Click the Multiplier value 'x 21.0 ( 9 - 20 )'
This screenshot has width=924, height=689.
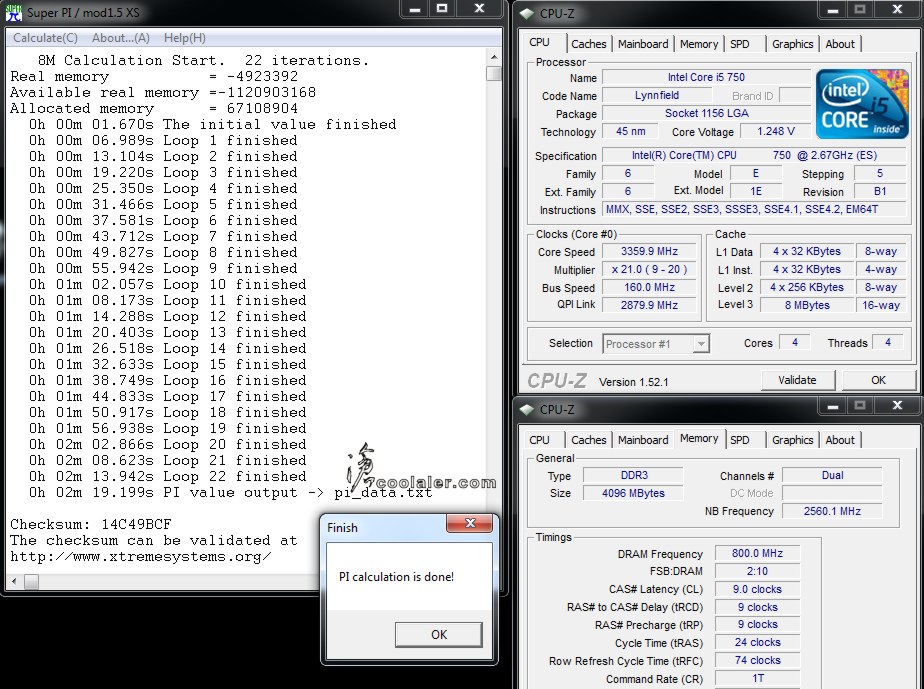point(649,269)
